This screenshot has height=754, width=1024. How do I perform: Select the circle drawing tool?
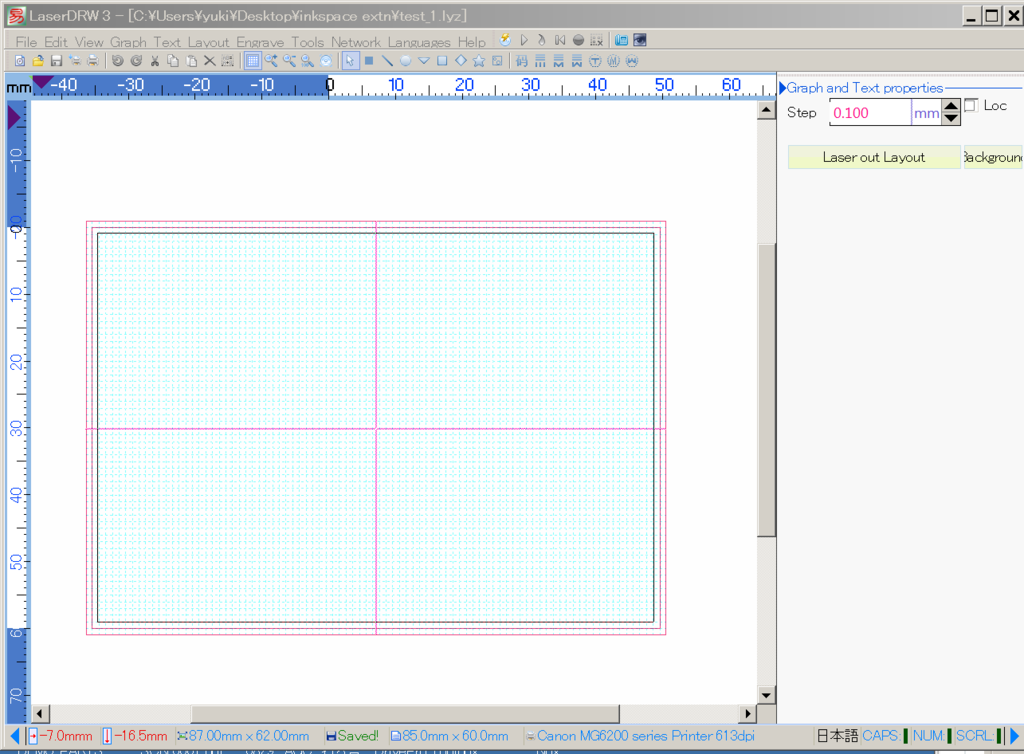pyautogui.click(x=406, y=61)
